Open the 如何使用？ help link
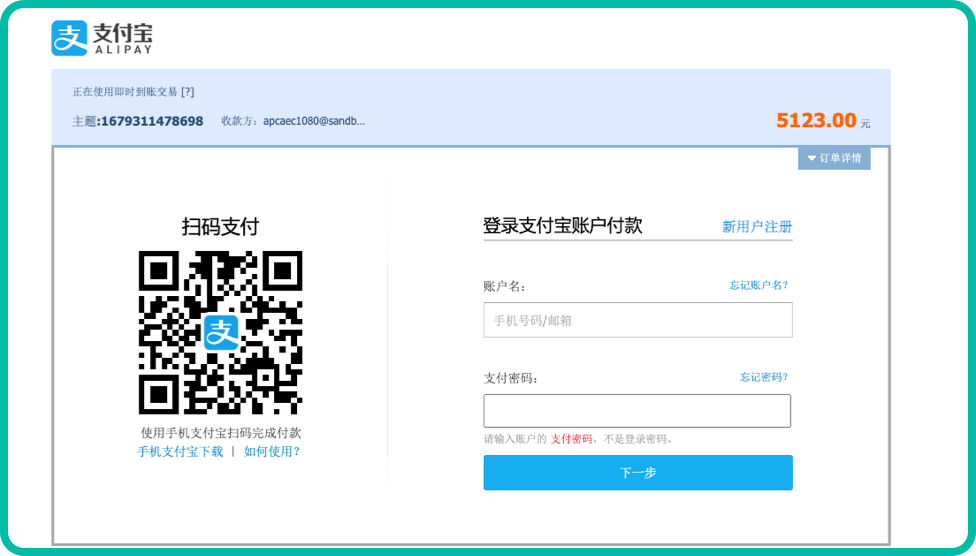This screenshot has height=556, width=976. pos(272,452)
